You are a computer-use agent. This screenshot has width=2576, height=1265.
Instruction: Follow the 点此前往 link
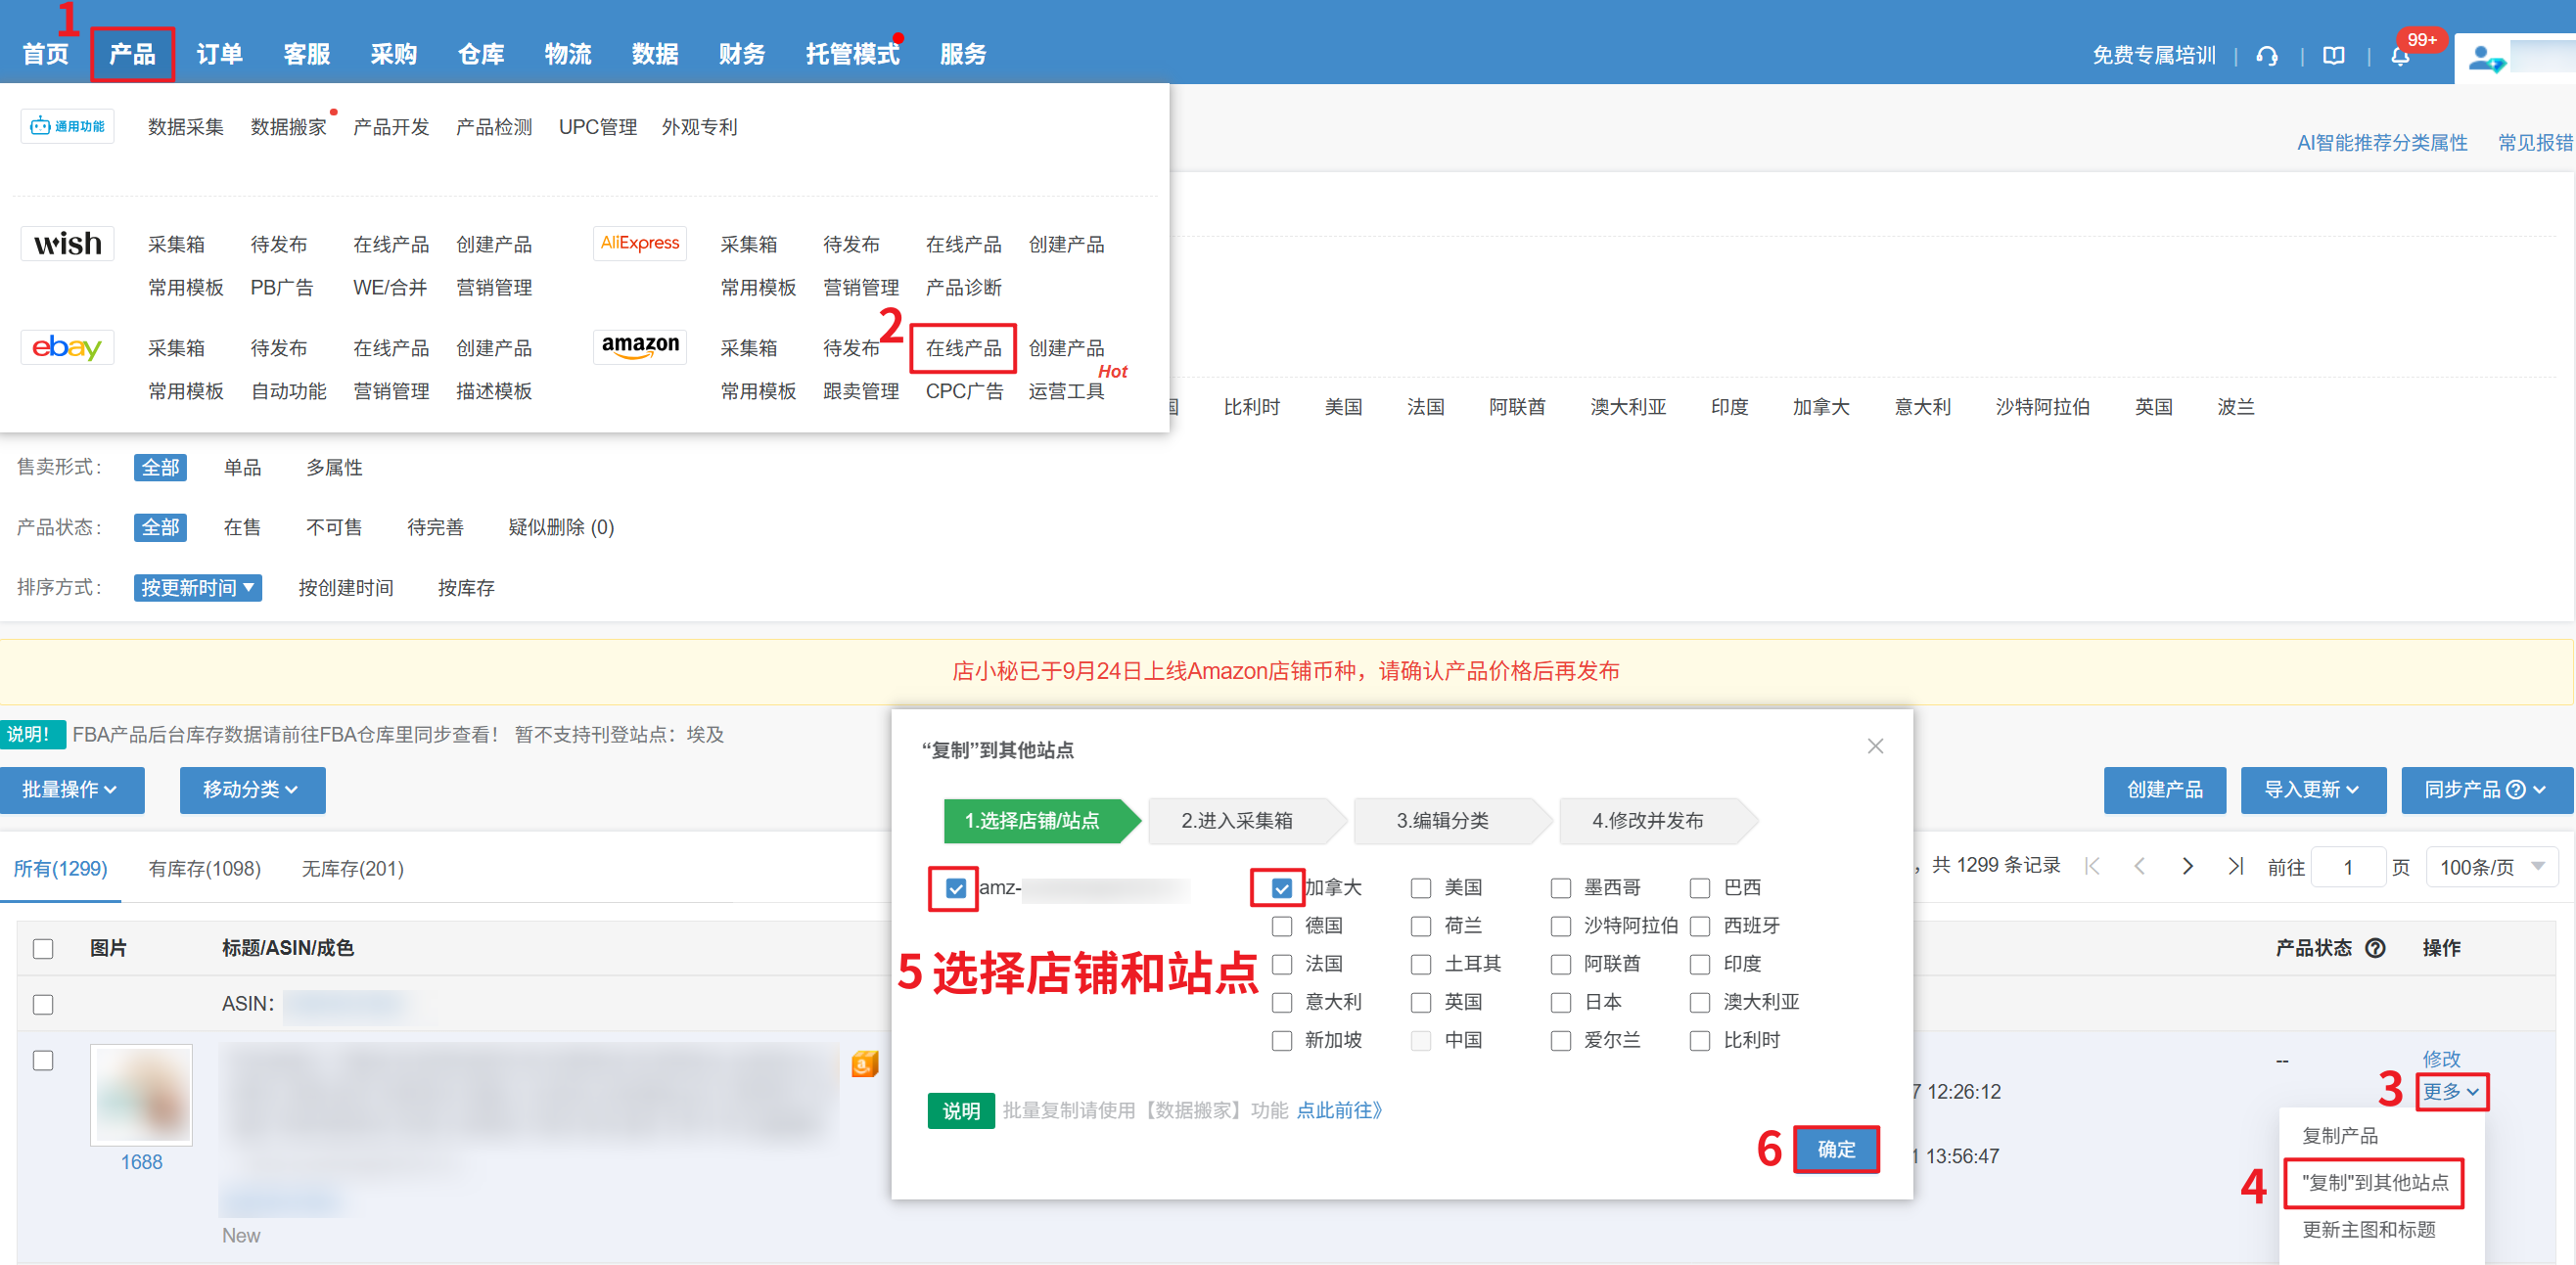point(1339,1110)
